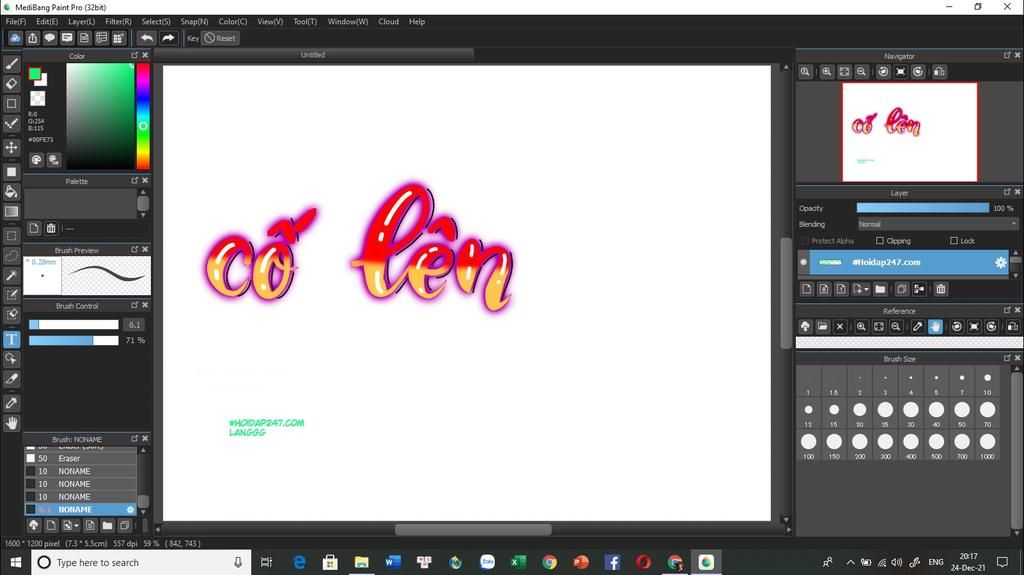Open the Window menu
Image resolution: width=1024 pixels, height=575 pixels.
click(x=347, y=22)
